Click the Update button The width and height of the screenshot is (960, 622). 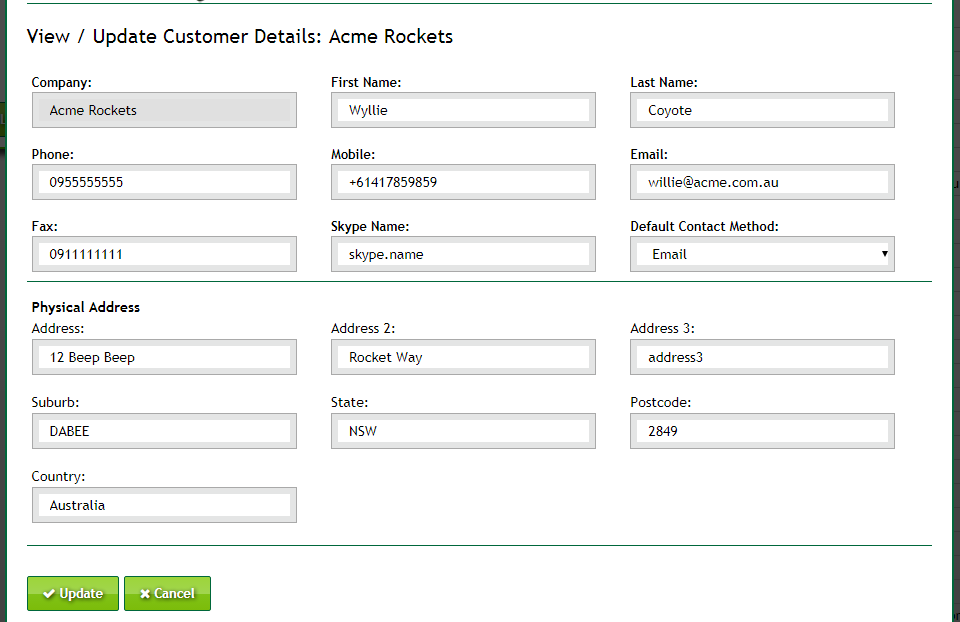pos(73,593)
